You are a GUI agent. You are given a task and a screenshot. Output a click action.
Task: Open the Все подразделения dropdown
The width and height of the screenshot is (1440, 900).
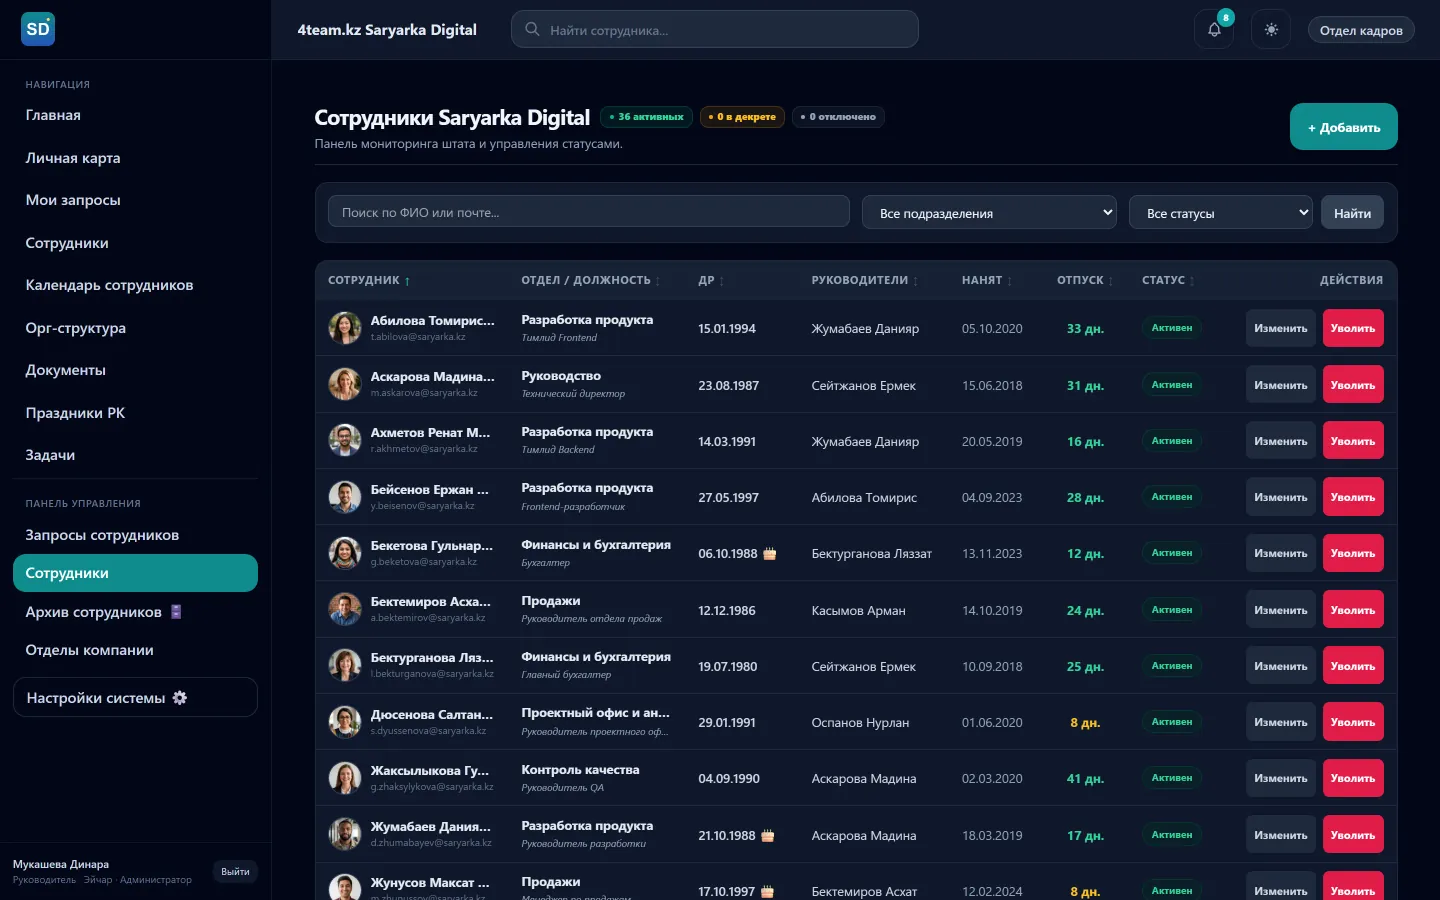[x=989, y=213]
